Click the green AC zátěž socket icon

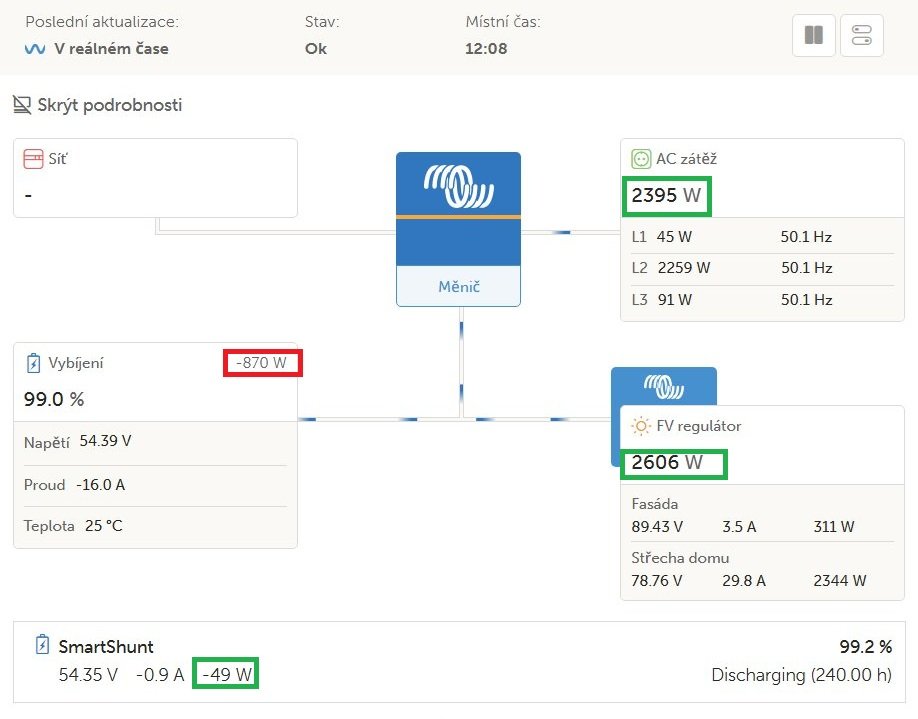click(x=640, y=159)
